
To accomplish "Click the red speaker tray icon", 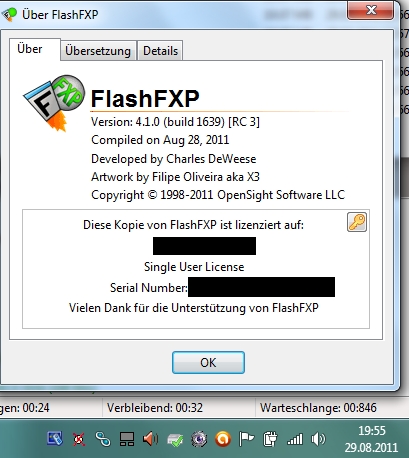I will point(151,439).
